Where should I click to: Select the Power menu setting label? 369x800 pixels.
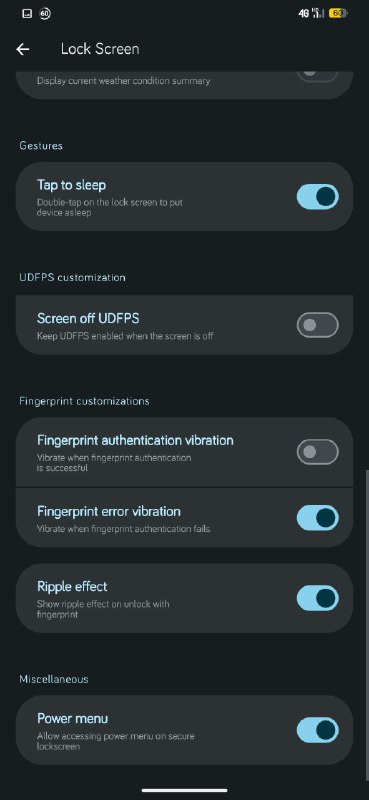coord(72,718)
